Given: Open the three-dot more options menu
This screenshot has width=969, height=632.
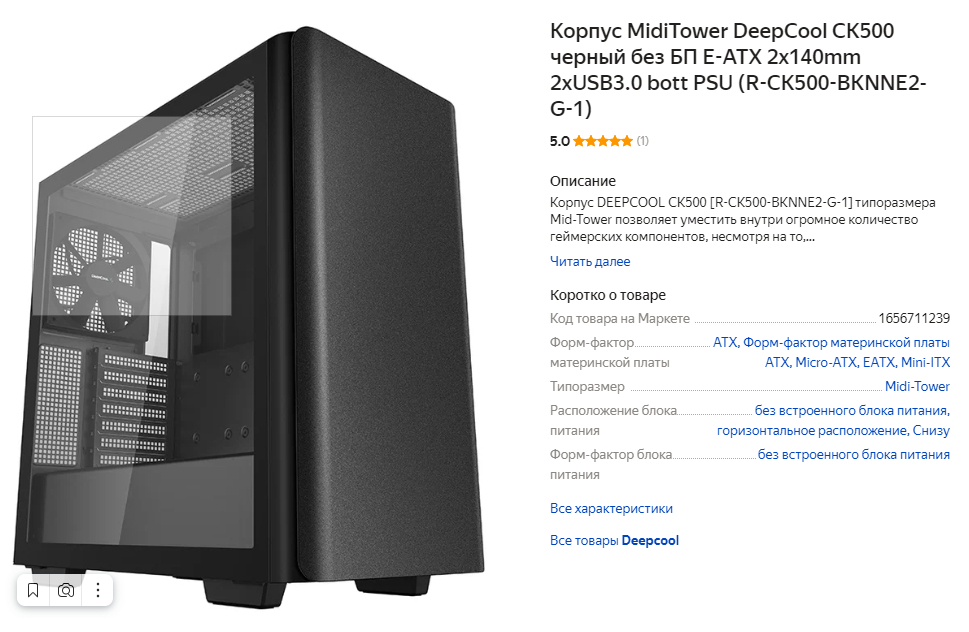Looking at the screenshot, I should [98, 591].
